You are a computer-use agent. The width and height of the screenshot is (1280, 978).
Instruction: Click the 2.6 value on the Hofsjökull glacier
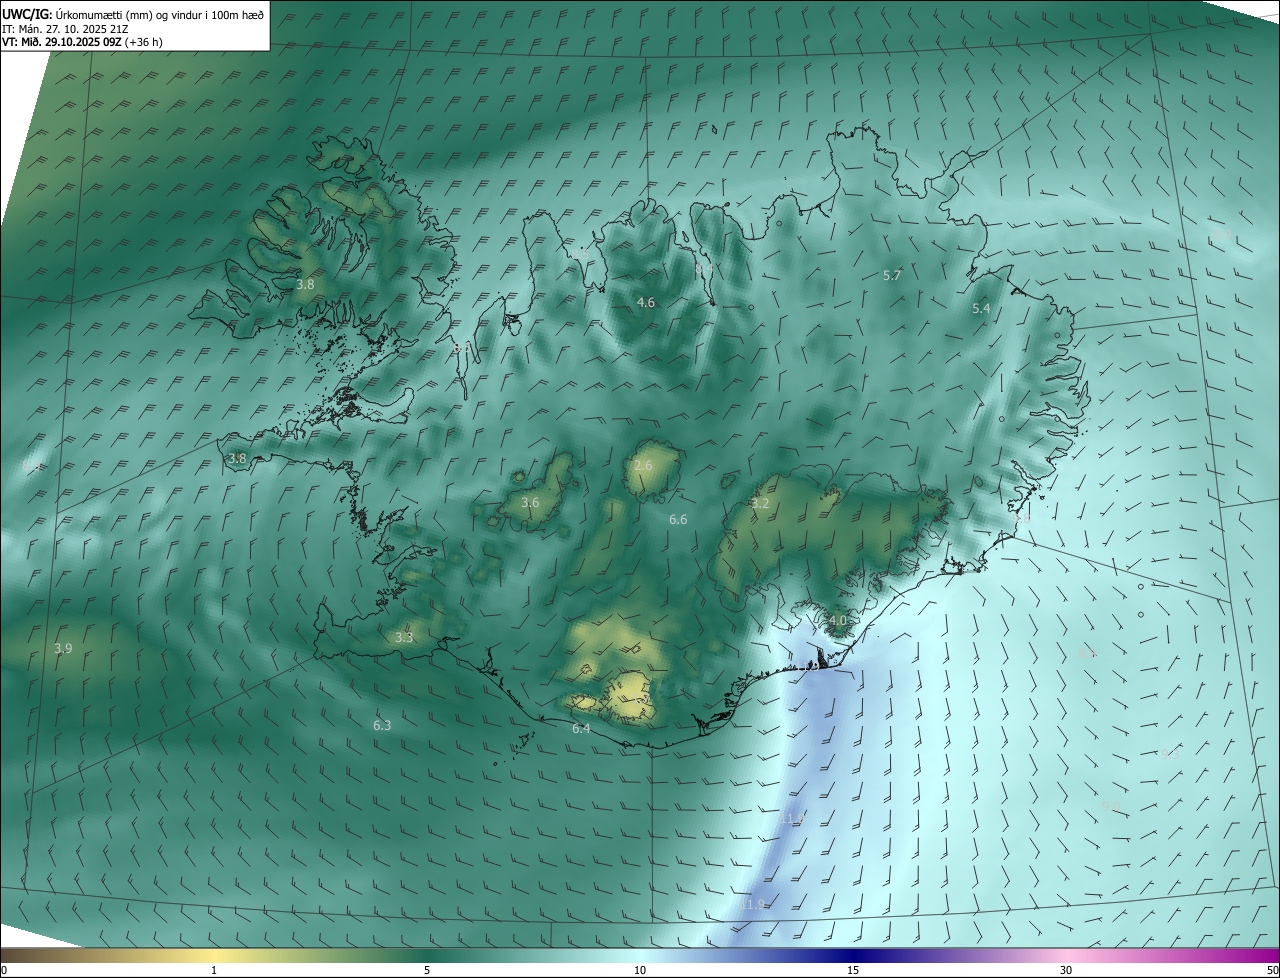pyautogui.click(x=643, y=466)
